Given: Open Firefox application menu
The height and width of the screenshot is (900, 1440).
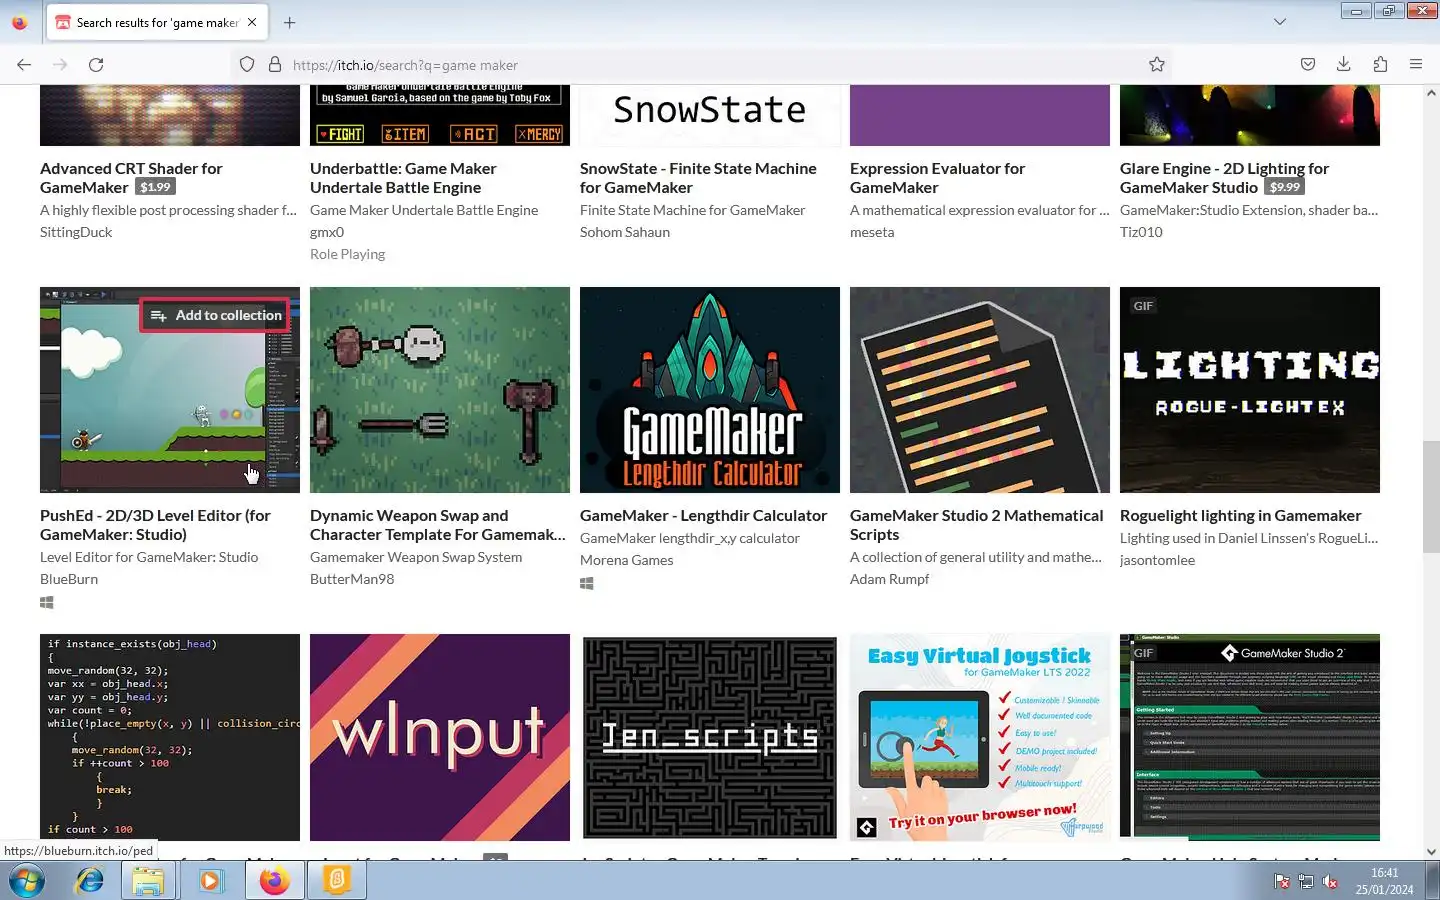Looking at the screenshot, I should tap(1416, 65).
